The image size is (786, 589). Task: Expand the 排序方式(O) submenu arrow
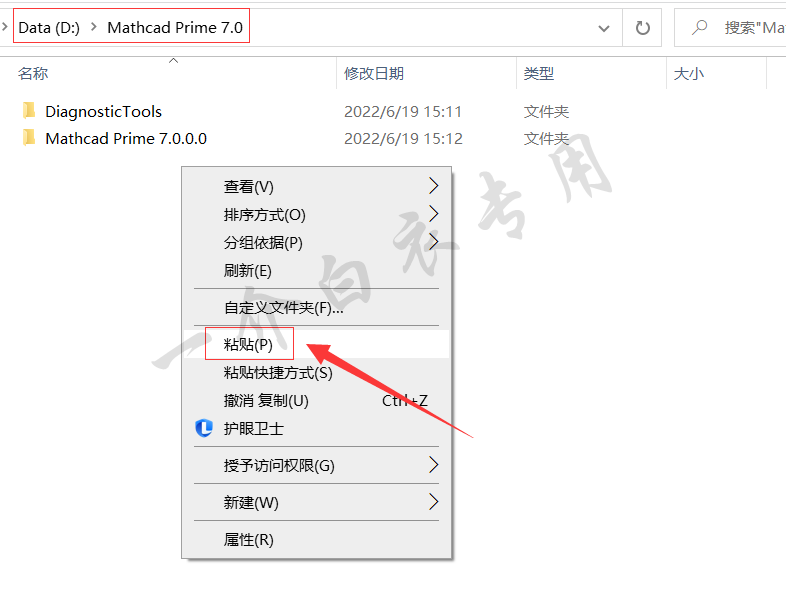434,214
